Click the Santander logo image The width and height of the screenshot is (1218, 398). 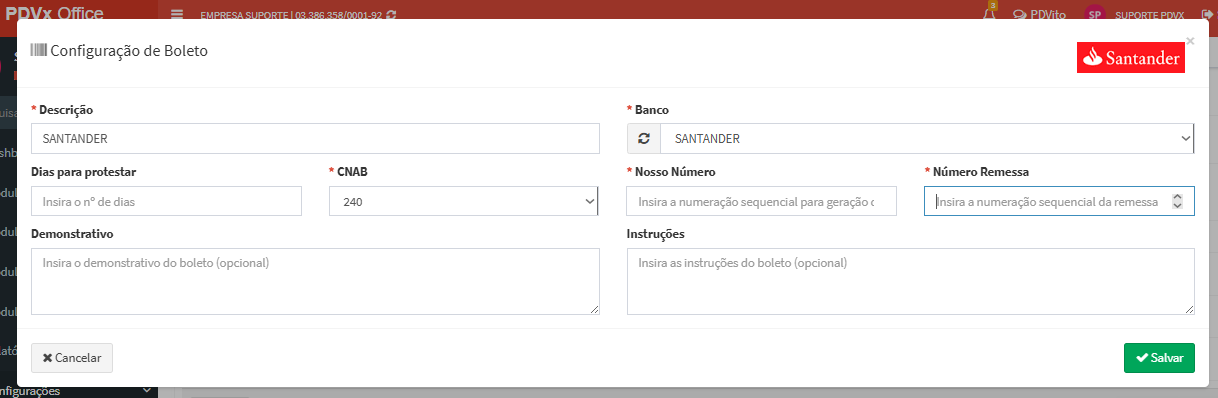1130,58
